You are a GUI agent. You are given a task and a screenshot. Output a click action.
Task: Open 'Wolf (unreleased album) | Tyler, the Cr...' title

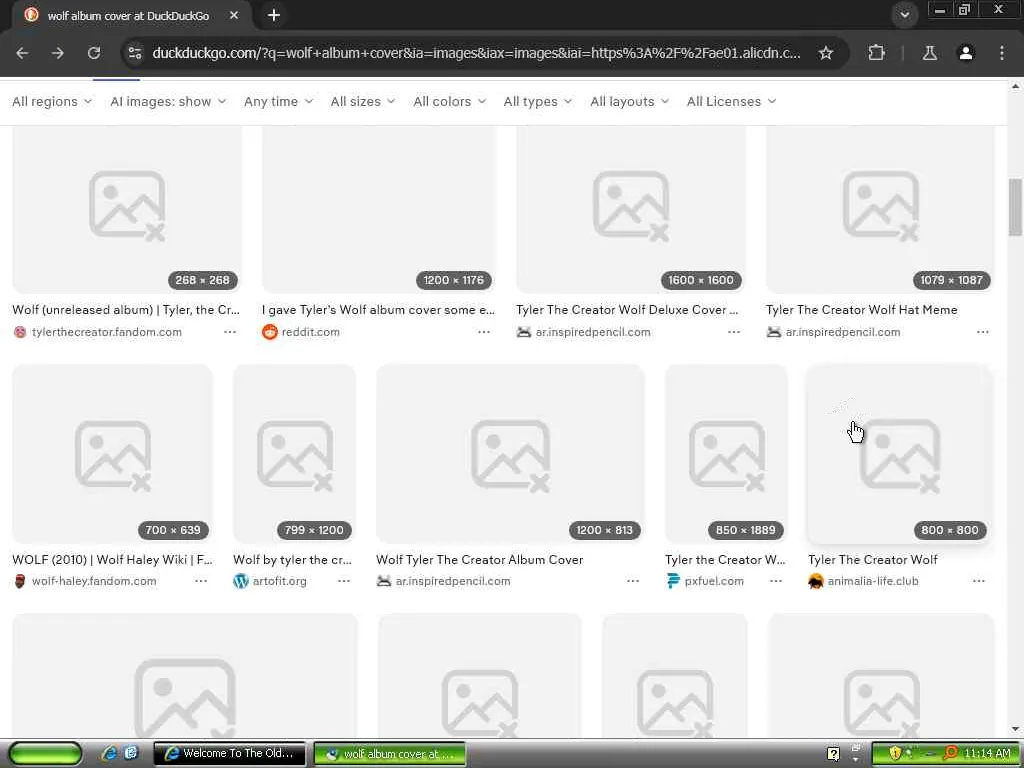pos(126,310)
